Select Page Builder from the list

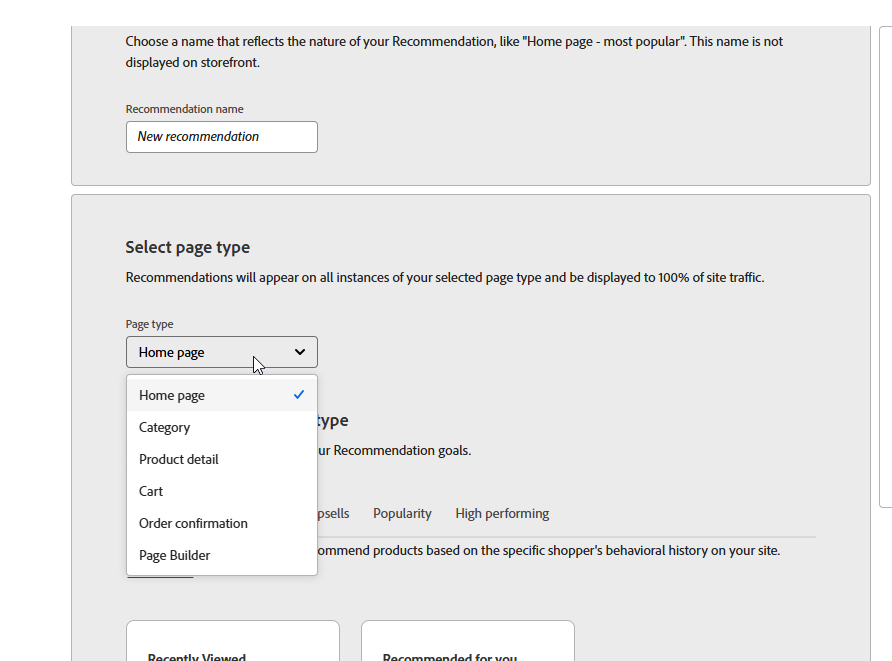click(x=174, y=555)
